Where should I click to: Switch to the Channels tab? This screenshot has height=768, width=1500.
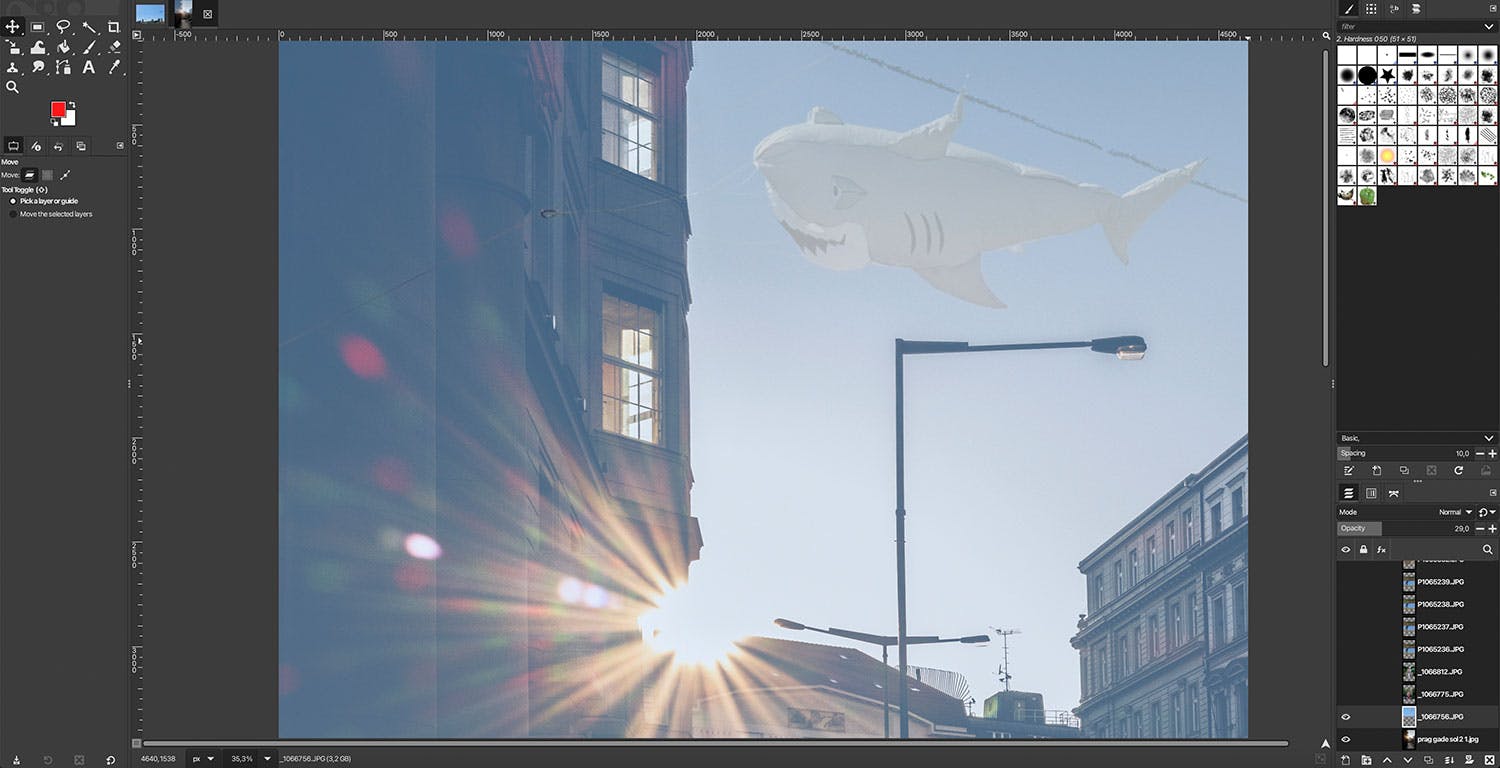[1371, 493]
